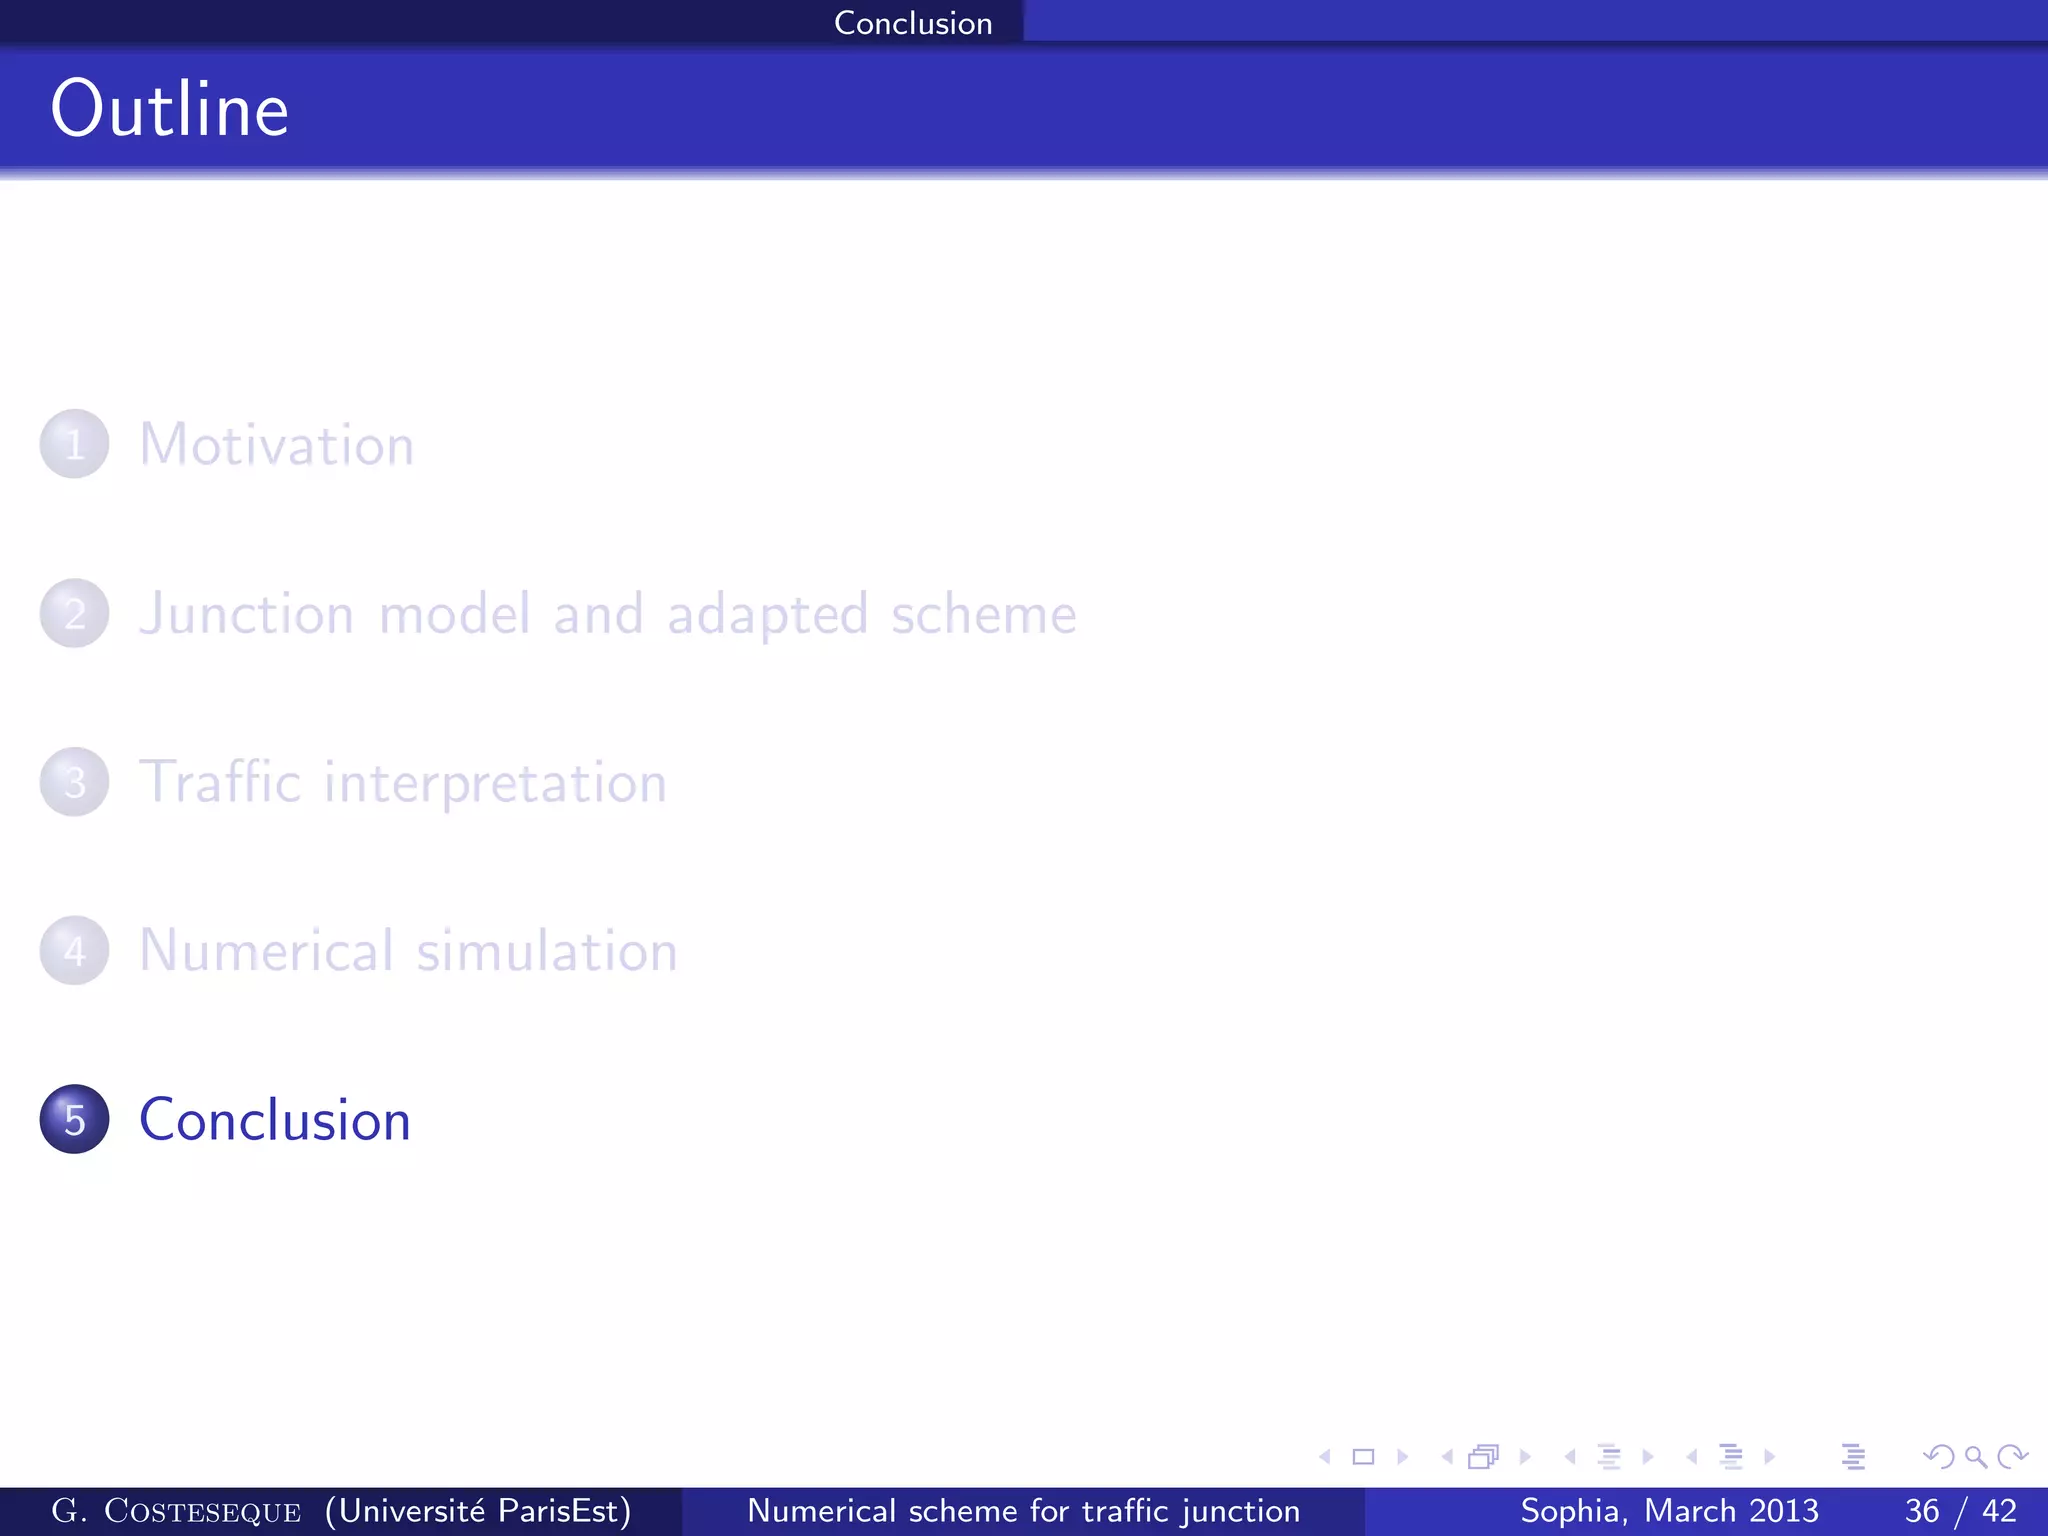Go to previous slide arrow
The image size is (2048, 1536).
click(1325, 1457)
